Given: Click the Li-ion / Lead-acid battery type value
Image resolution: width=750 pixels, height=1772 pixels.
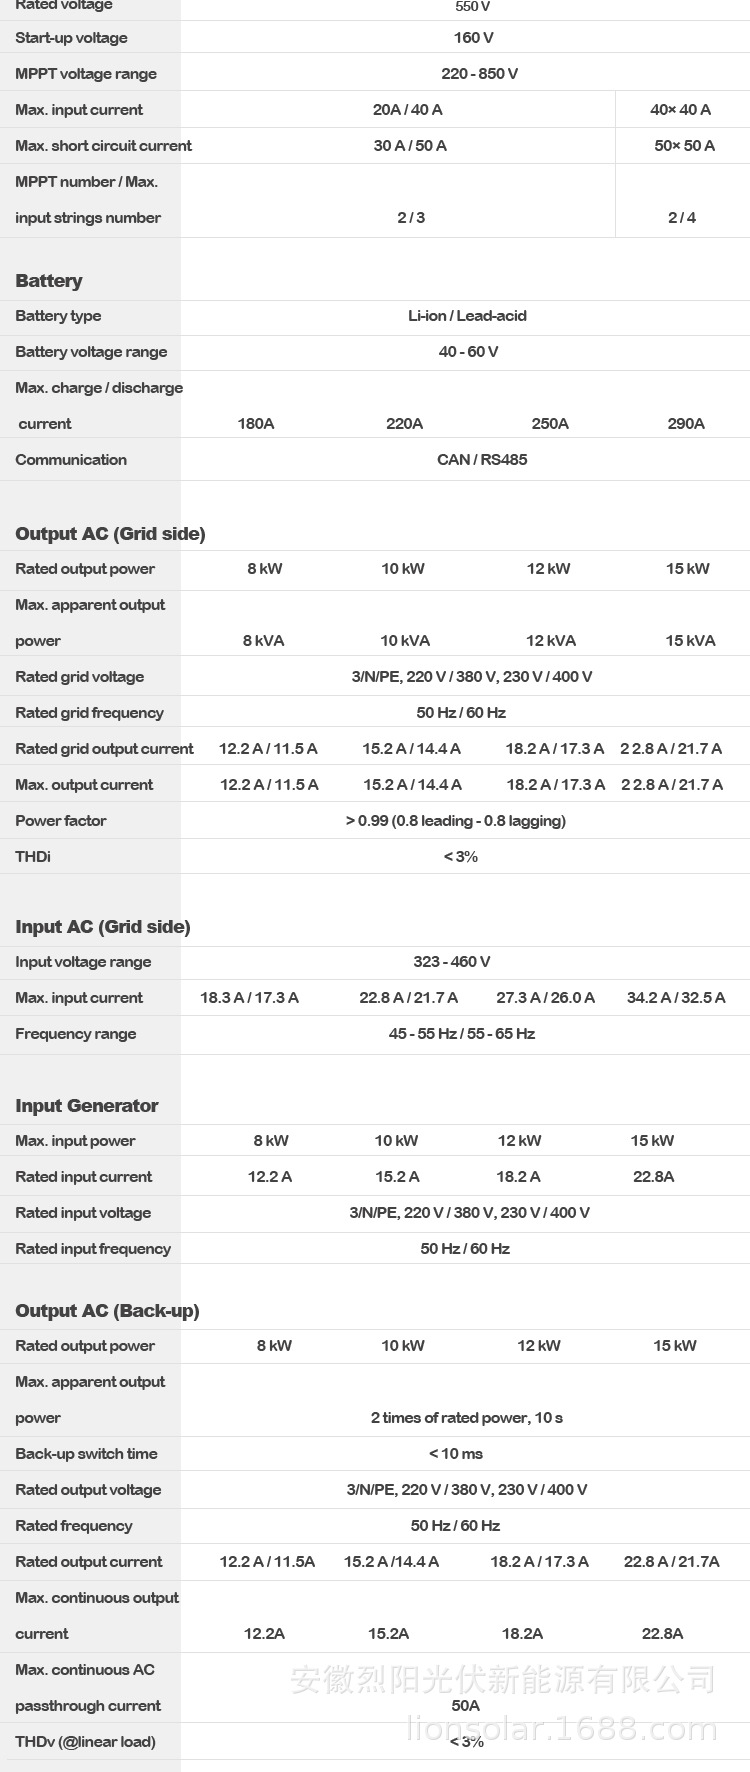Looking at the screenshot, I should pyautogui.click(x=467, y=316).
